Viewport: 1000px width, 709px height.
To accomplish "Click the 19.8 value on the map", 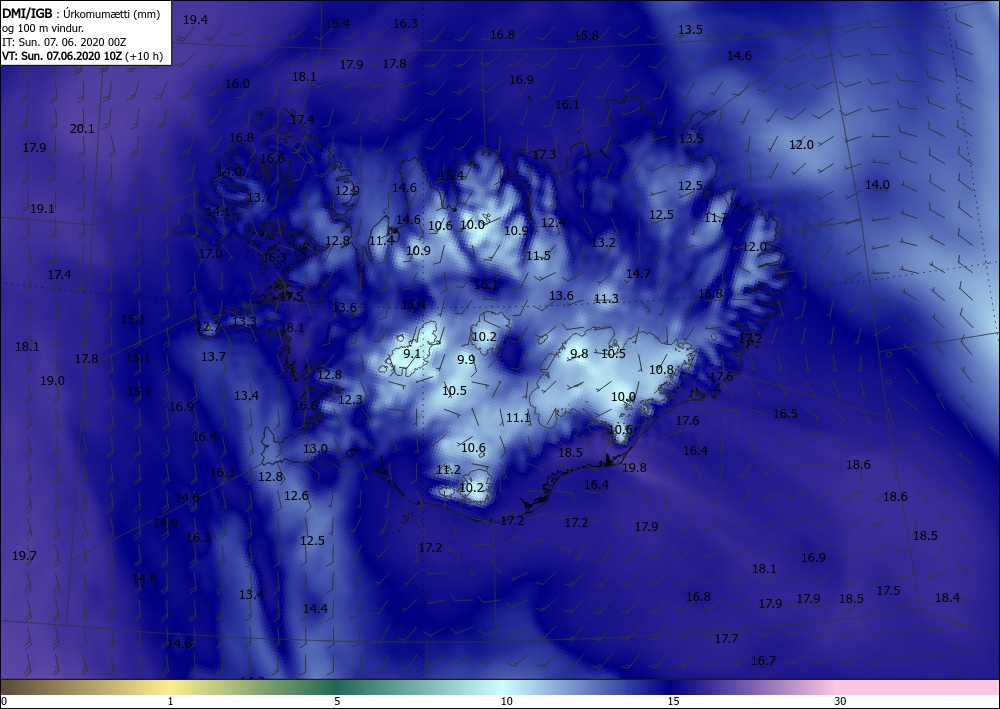I will click(x=634, y=468).
